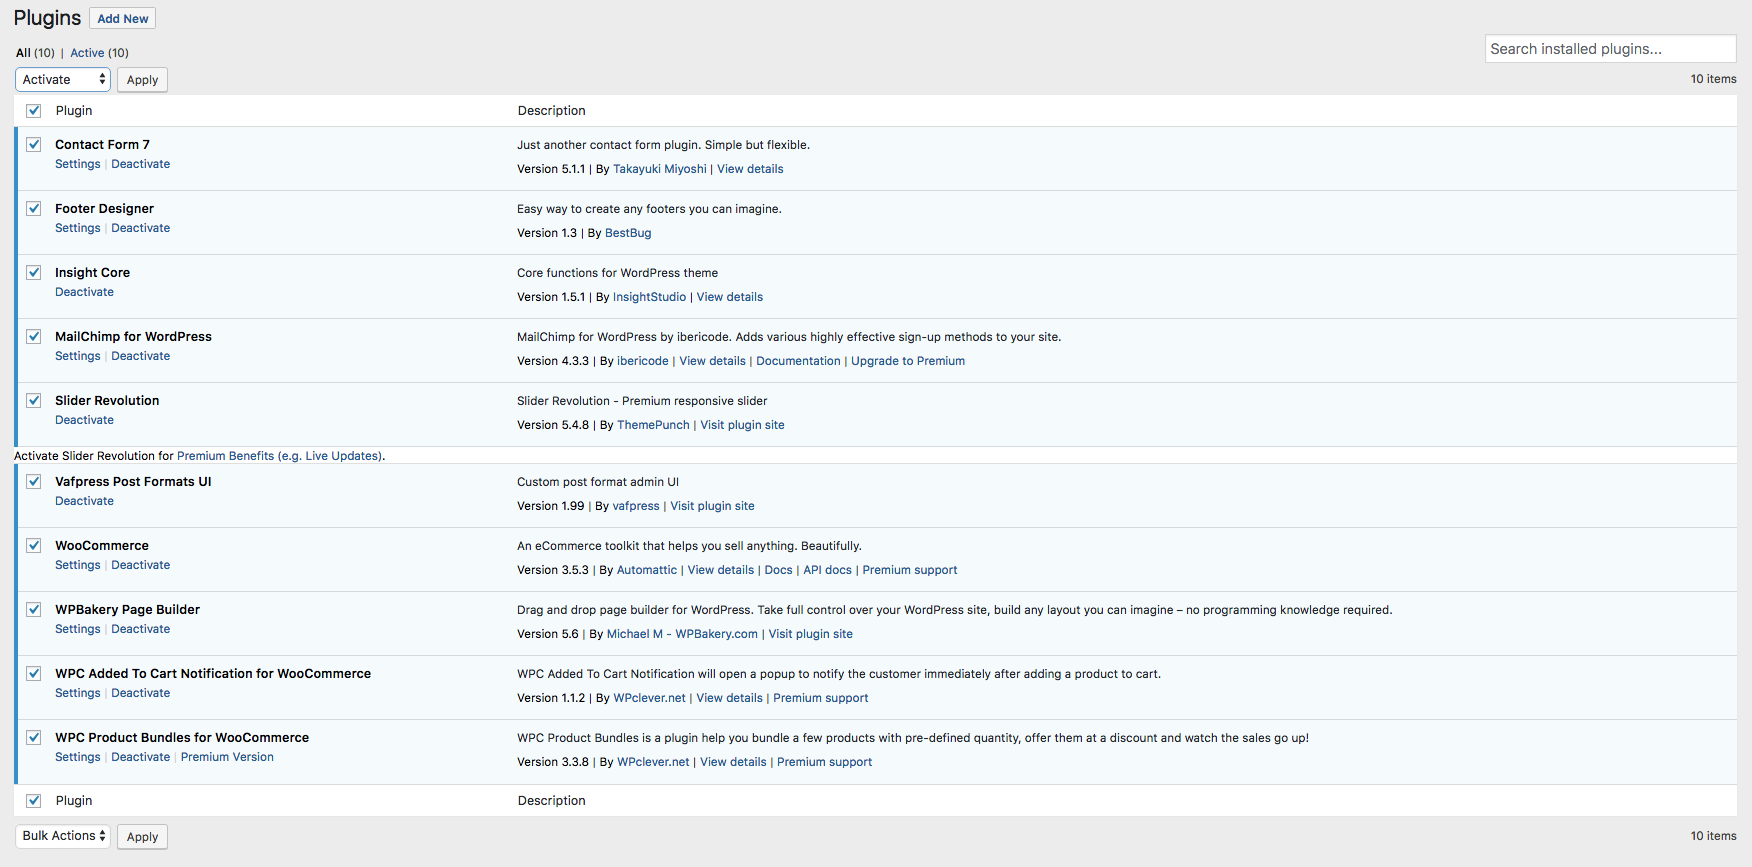1752x867 pixels.
Task: Click the Add New plugin button
Action: pyautogui.click(x=123, y=19)
